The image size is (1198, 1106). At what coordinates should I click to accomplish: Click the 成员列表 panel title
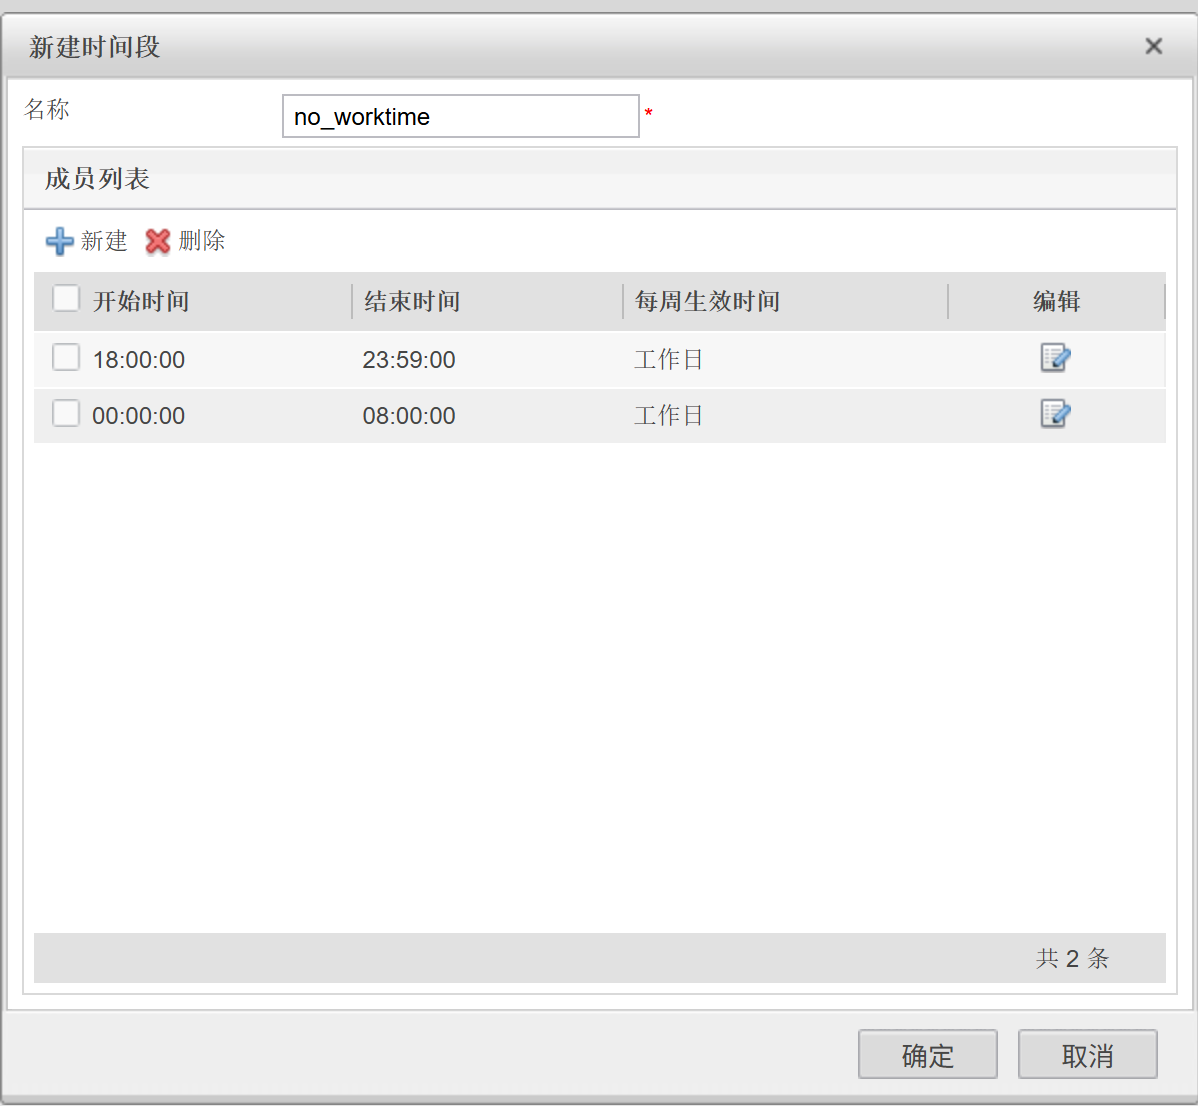pyautogui.click(x=97, y=179)
